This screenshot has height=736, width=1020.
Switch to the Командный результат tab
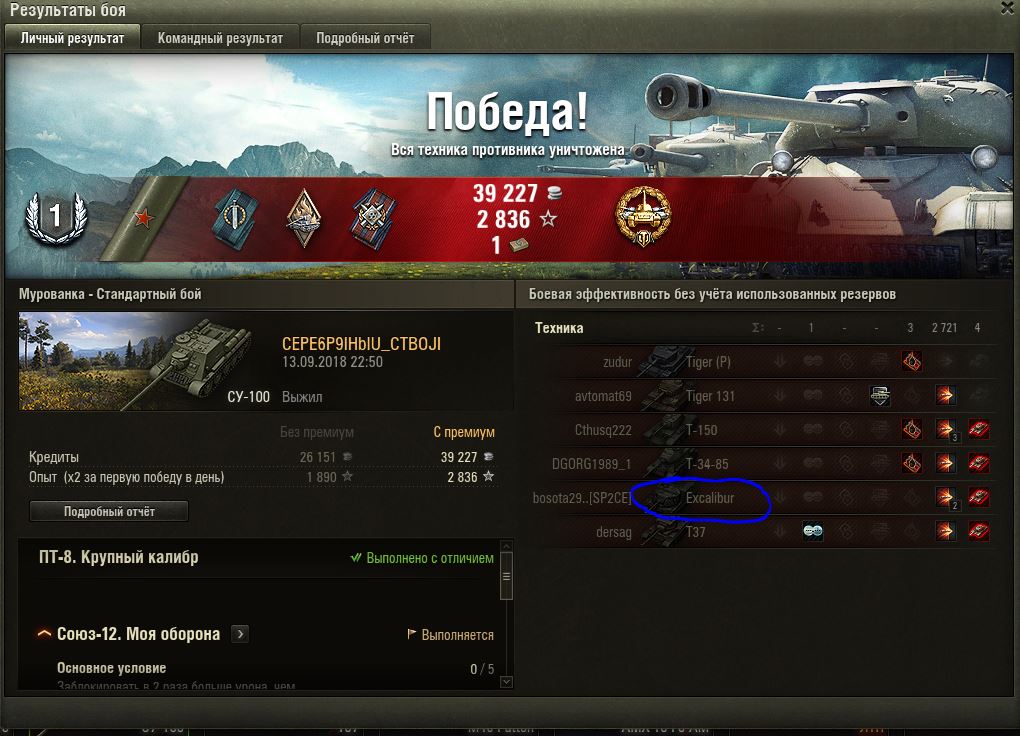pos(220,38)
